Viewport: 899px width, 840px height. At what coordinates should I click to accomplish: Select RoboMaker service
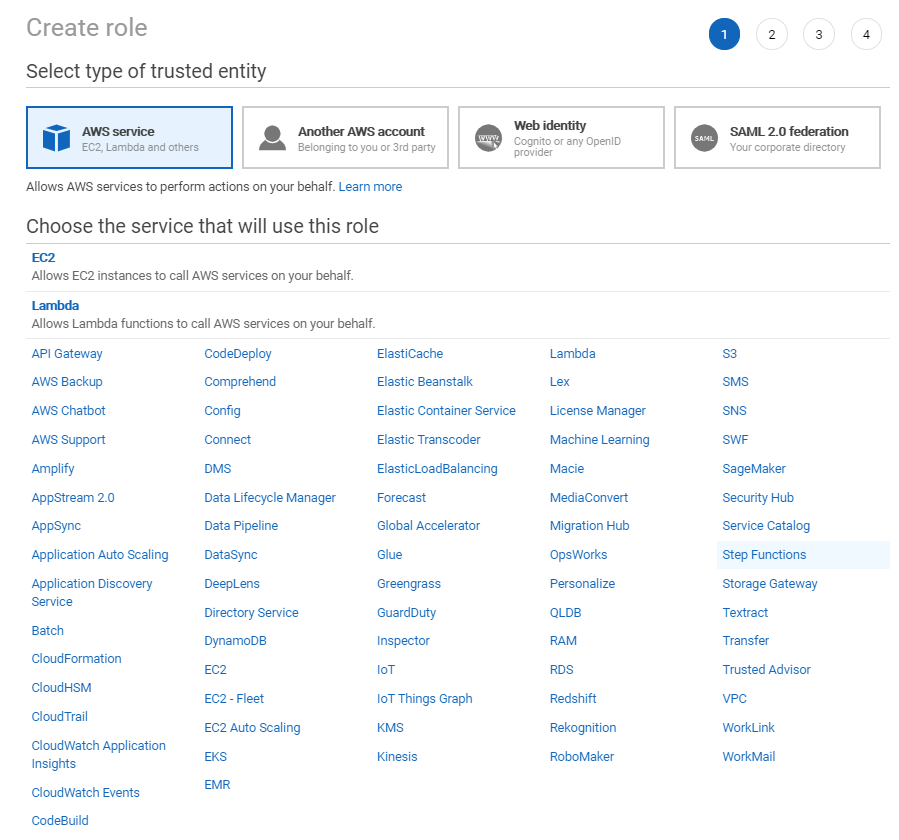(582, 756)
